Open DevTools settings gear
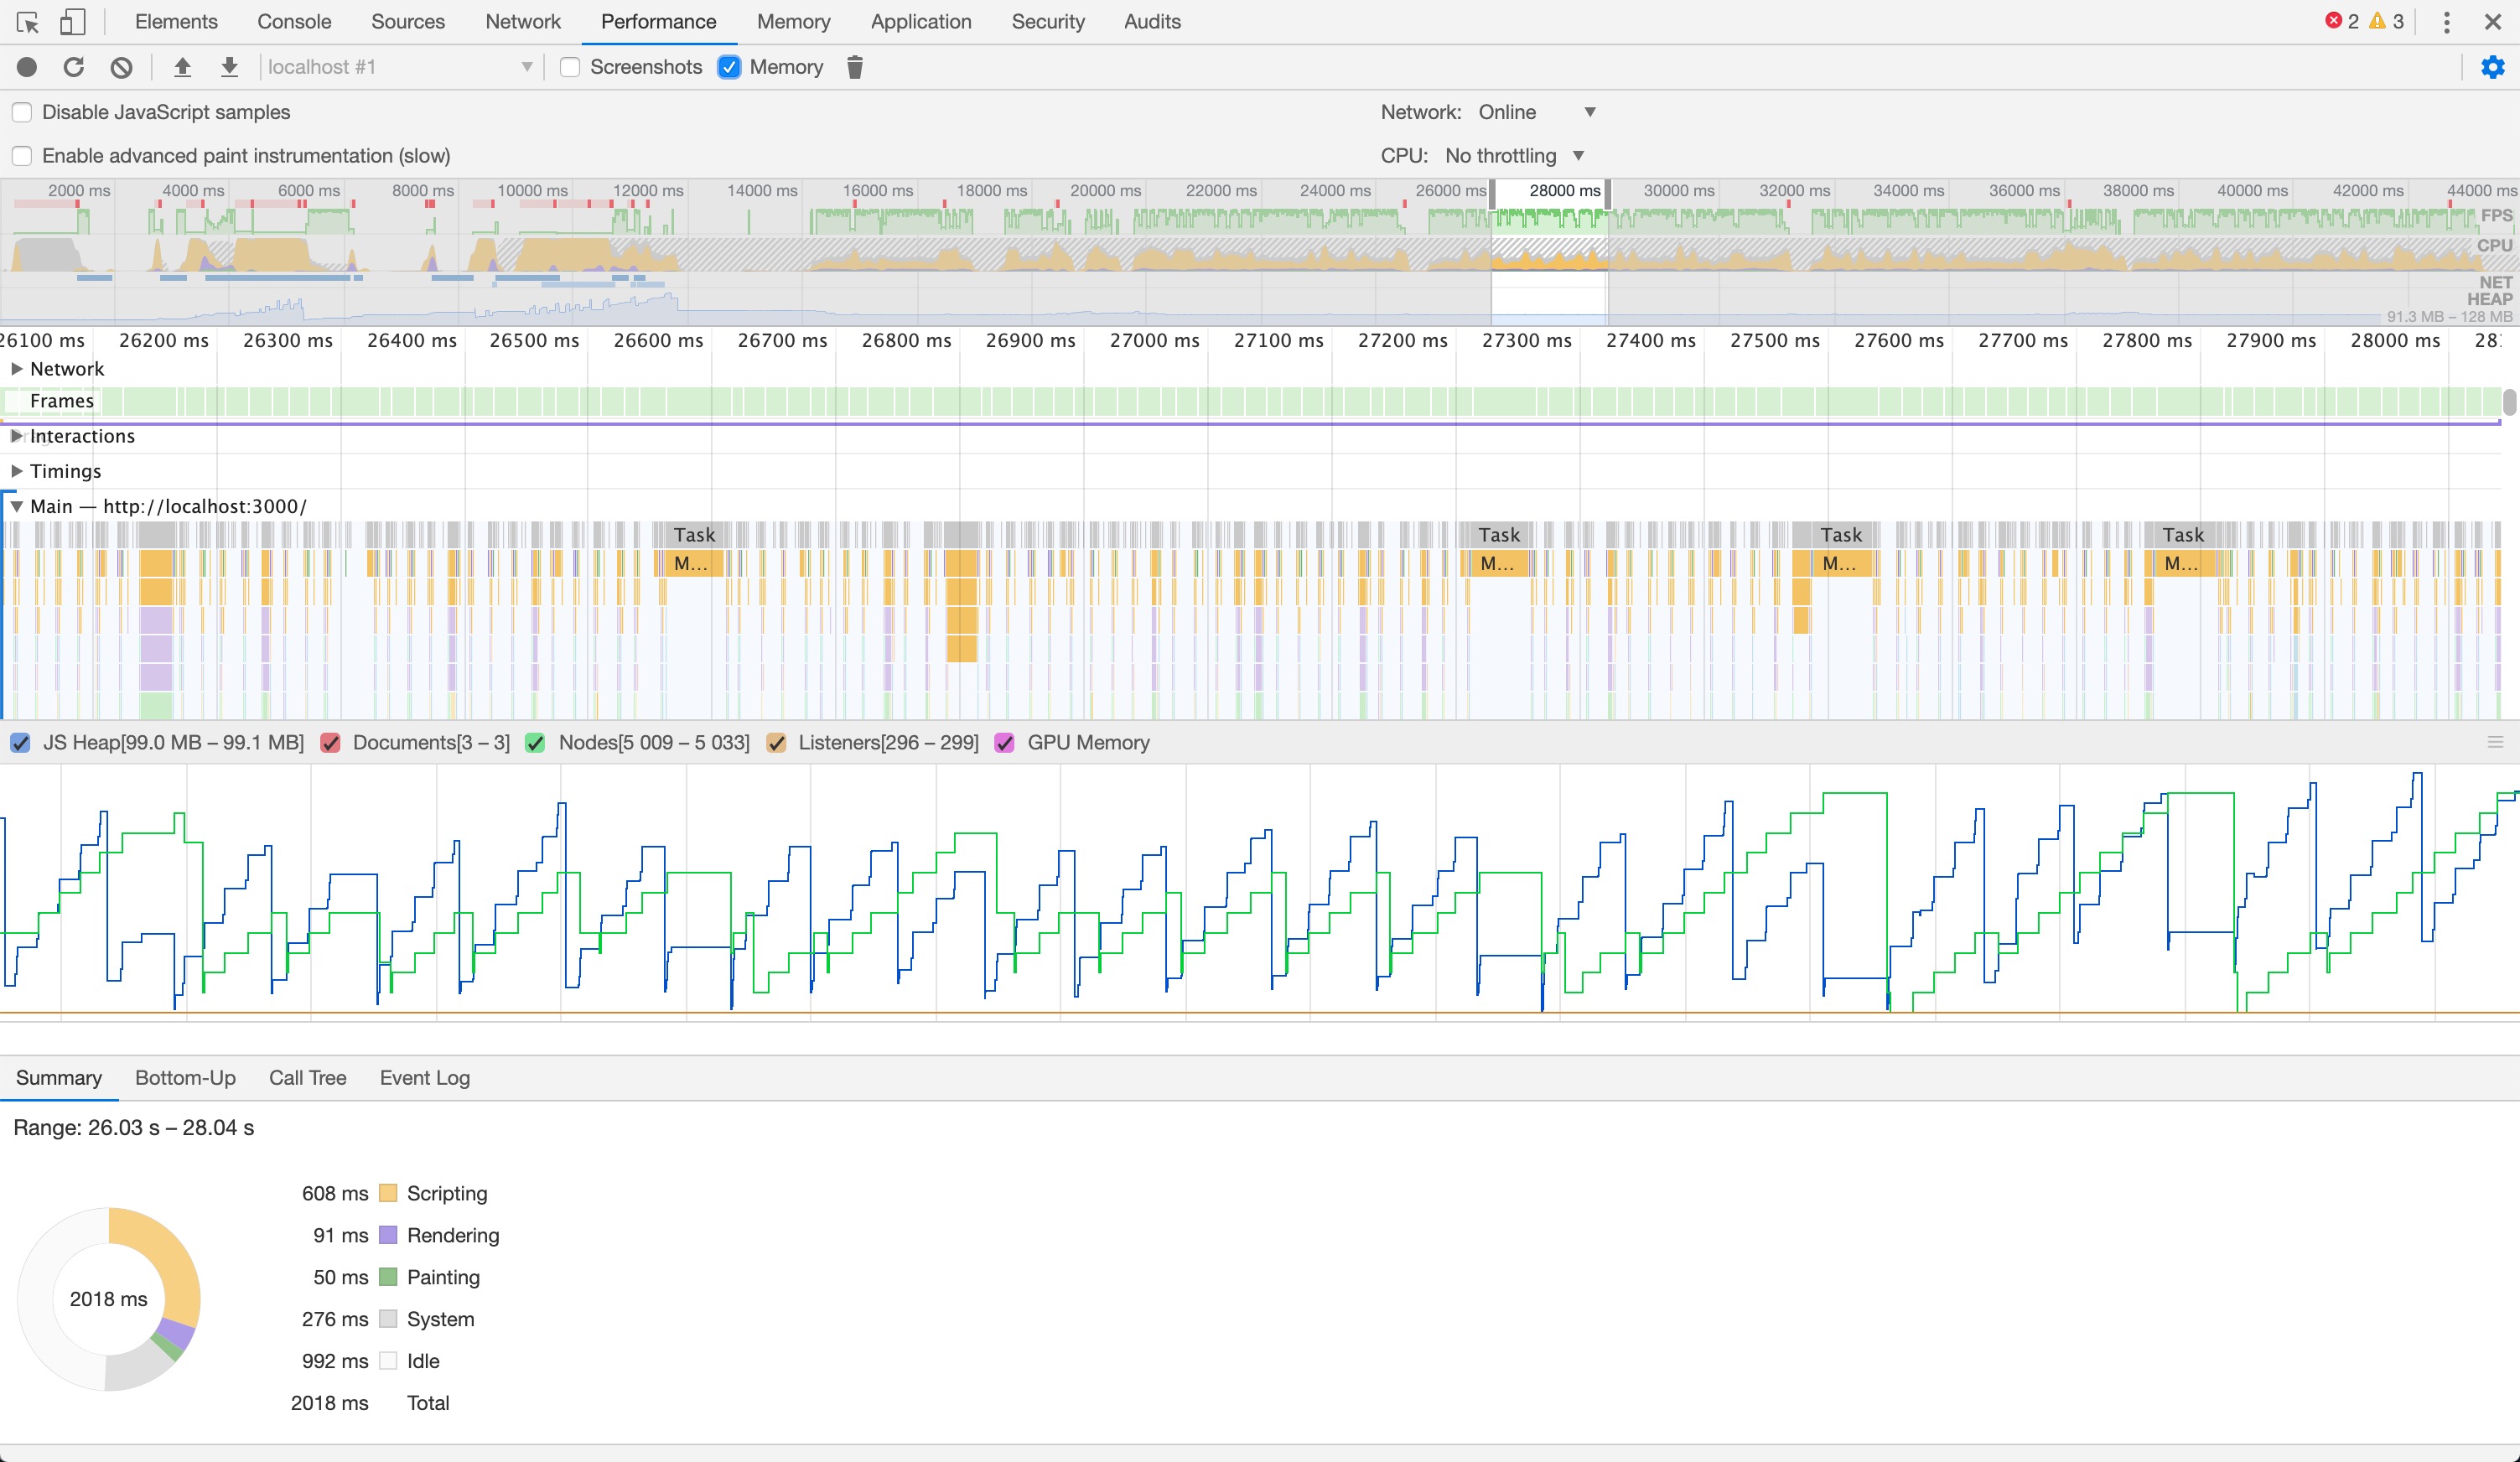This screenshot has height=1462, width=2520. 2493,67
